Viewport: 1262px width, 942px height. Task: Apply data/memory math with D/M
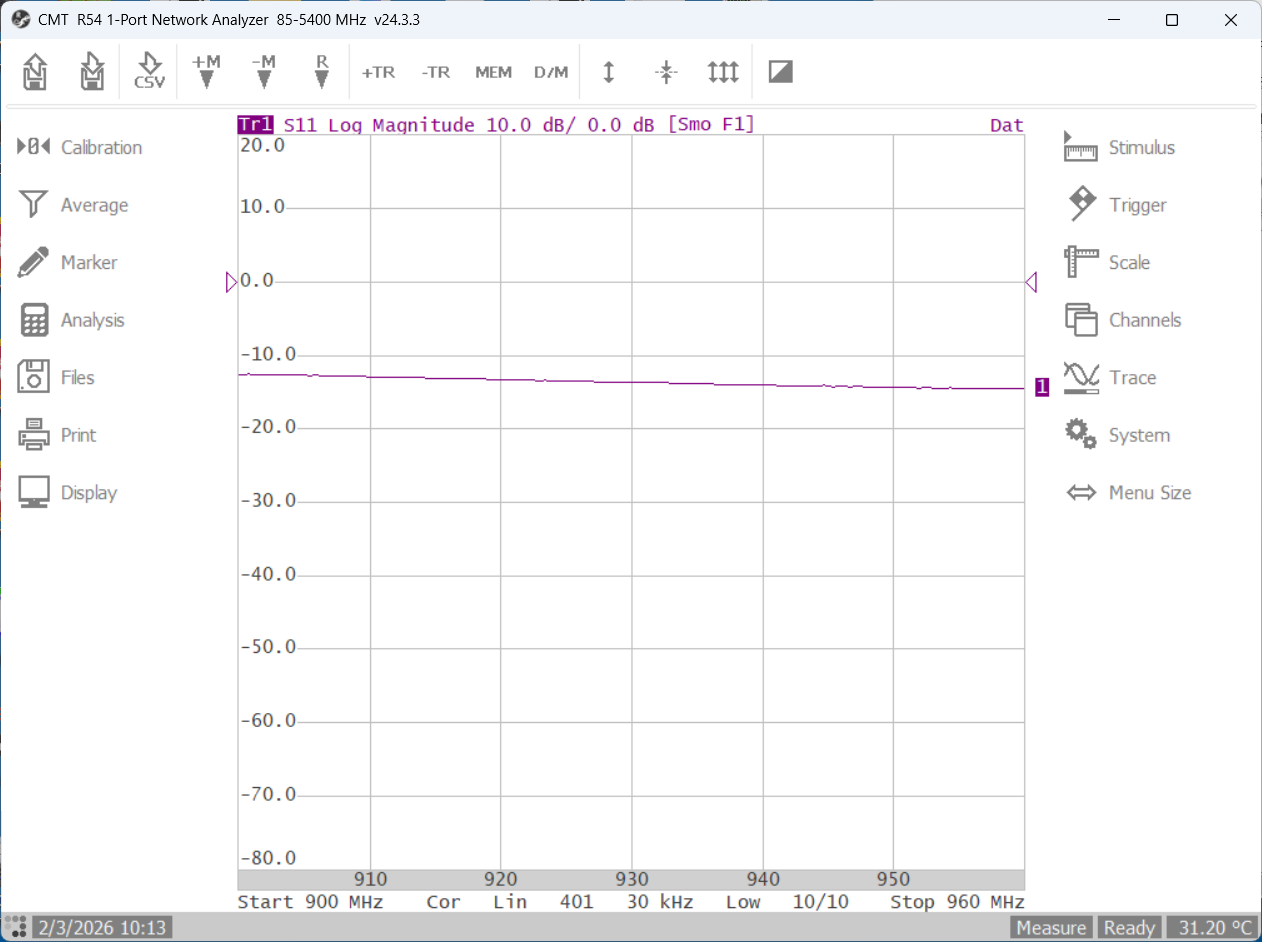point(551,72)
